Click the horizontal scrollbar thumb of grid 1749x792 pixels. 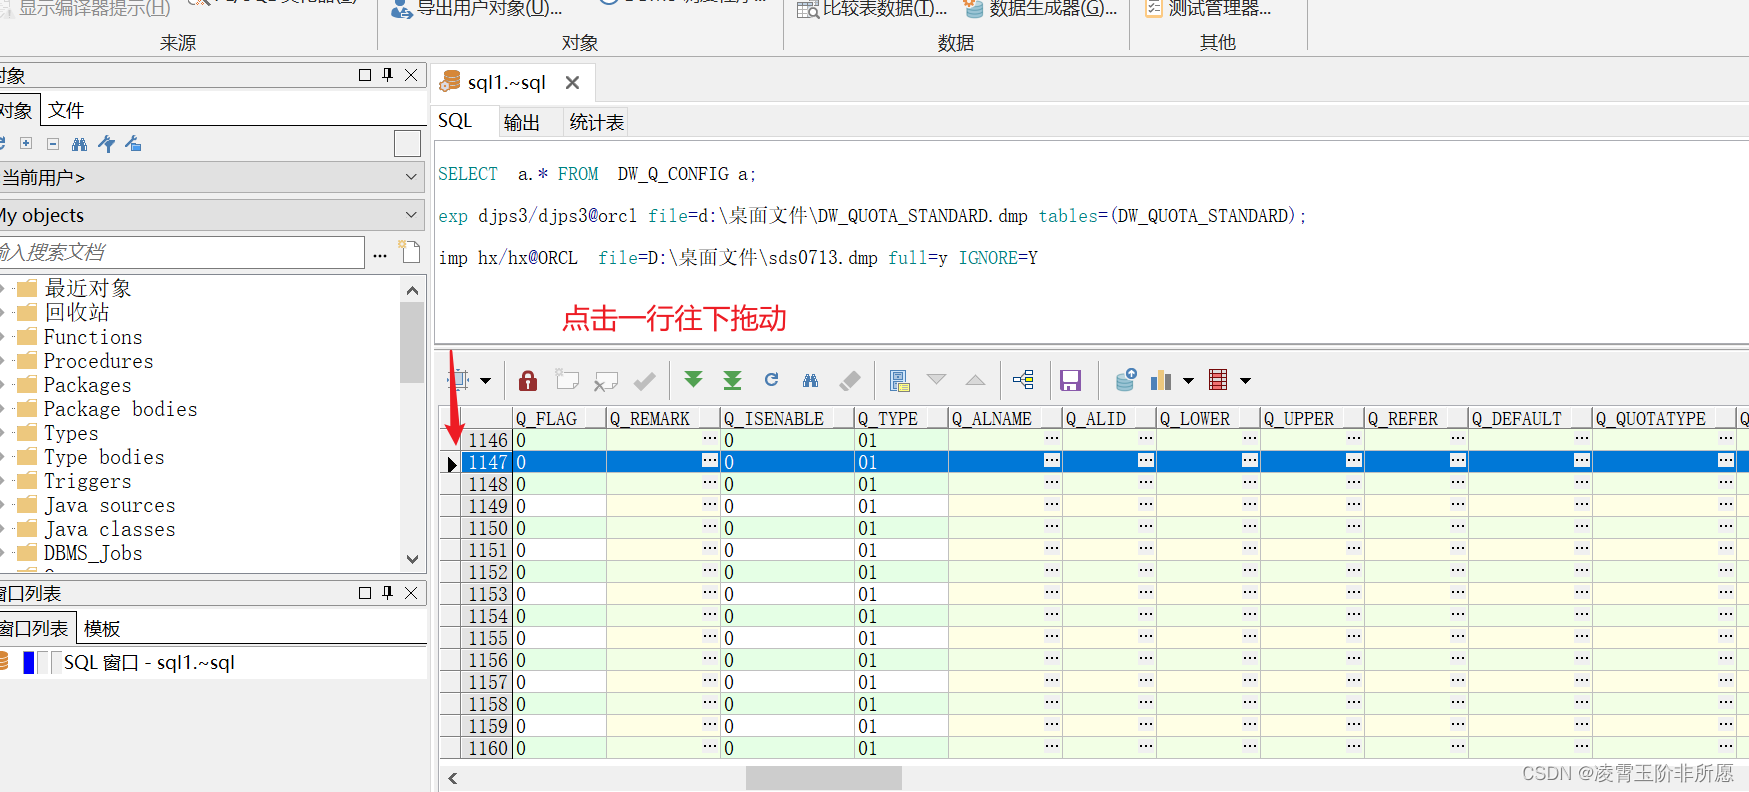(824, 778)
